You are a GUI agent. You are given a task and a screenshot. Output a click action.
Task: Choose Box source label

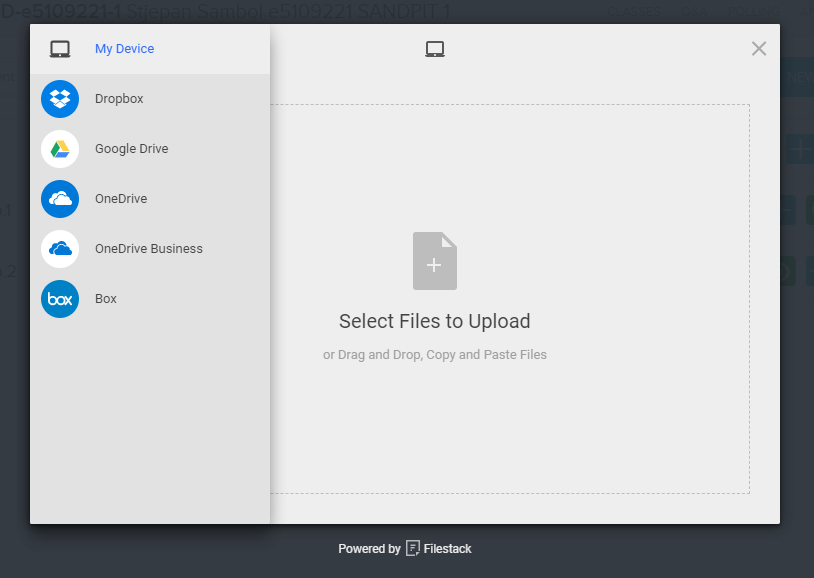105,299
